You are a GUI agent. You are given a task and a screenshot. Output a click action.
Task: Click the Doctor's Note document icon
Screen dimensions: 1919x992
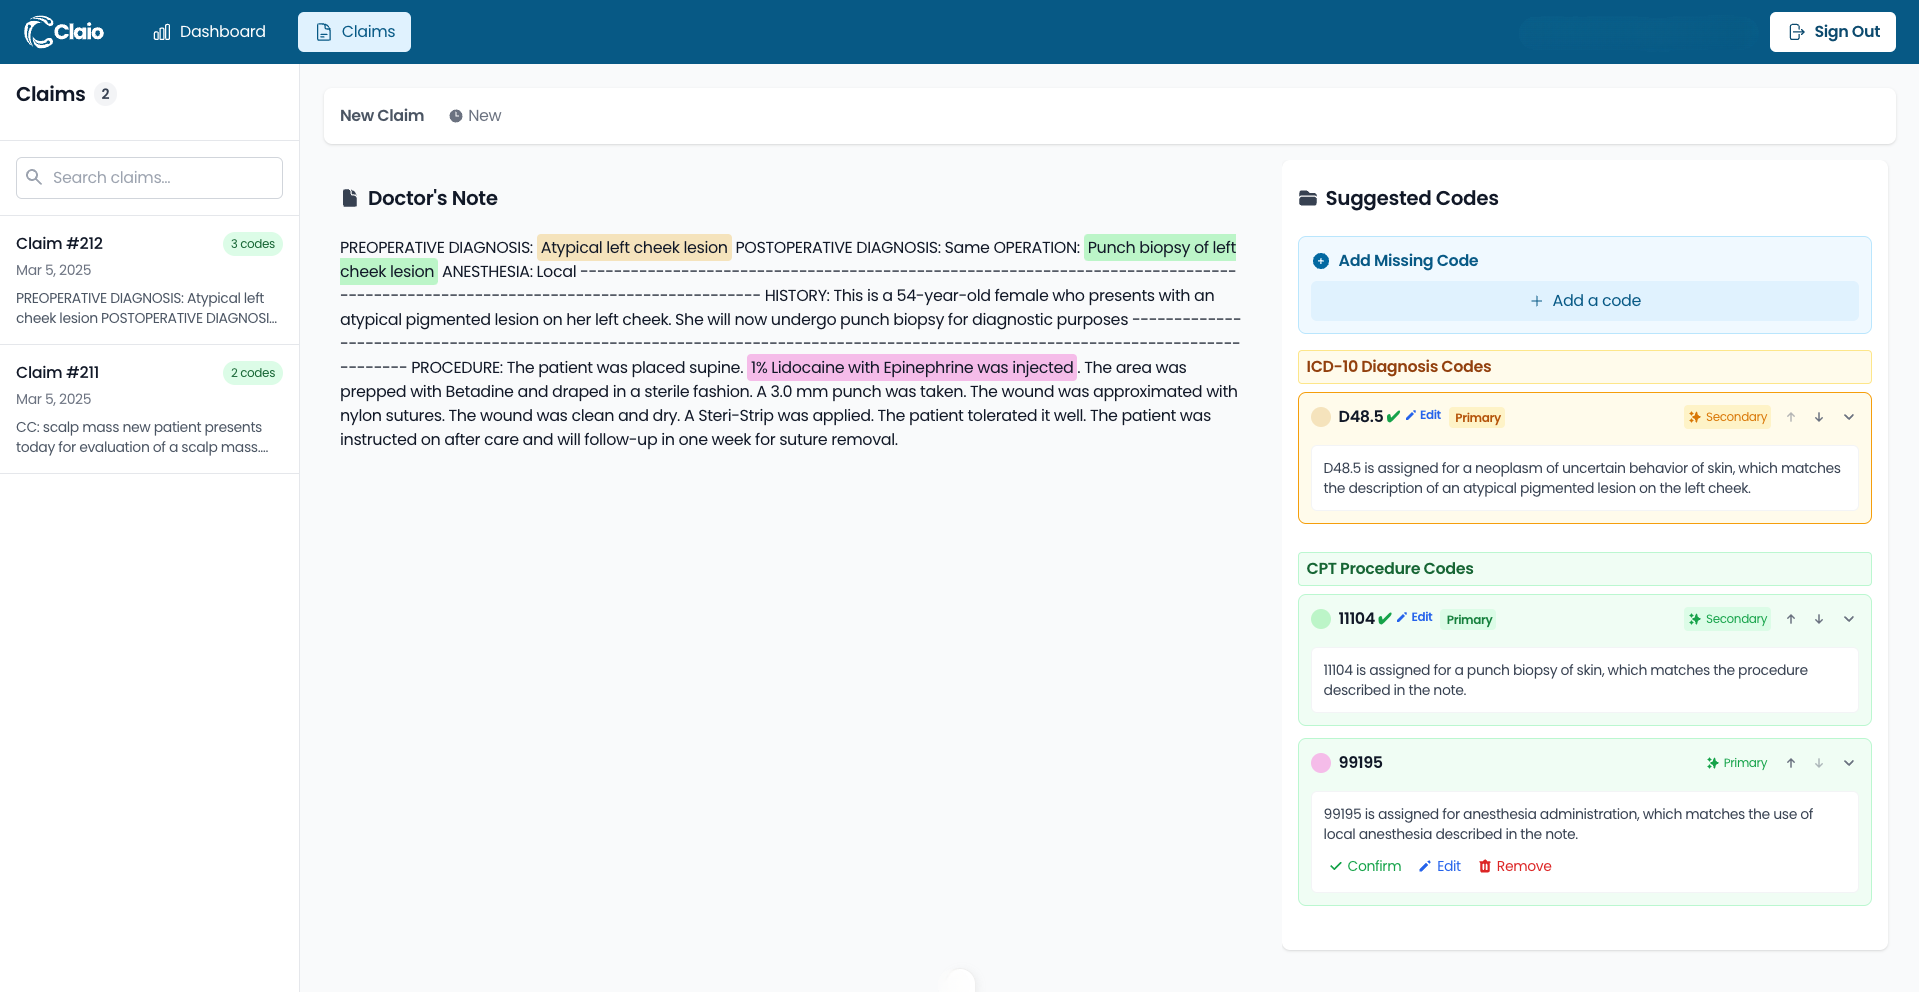pos(349,198)
